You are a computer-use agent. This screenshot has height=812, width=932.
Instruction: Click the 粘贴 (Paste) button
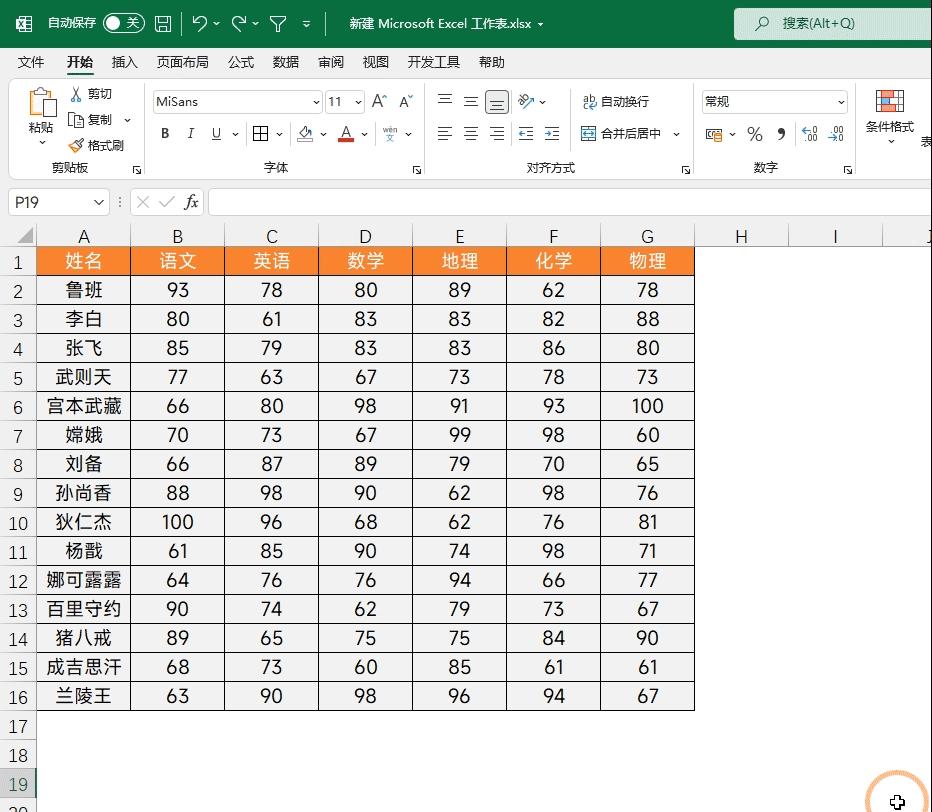(x=41, y=110)
